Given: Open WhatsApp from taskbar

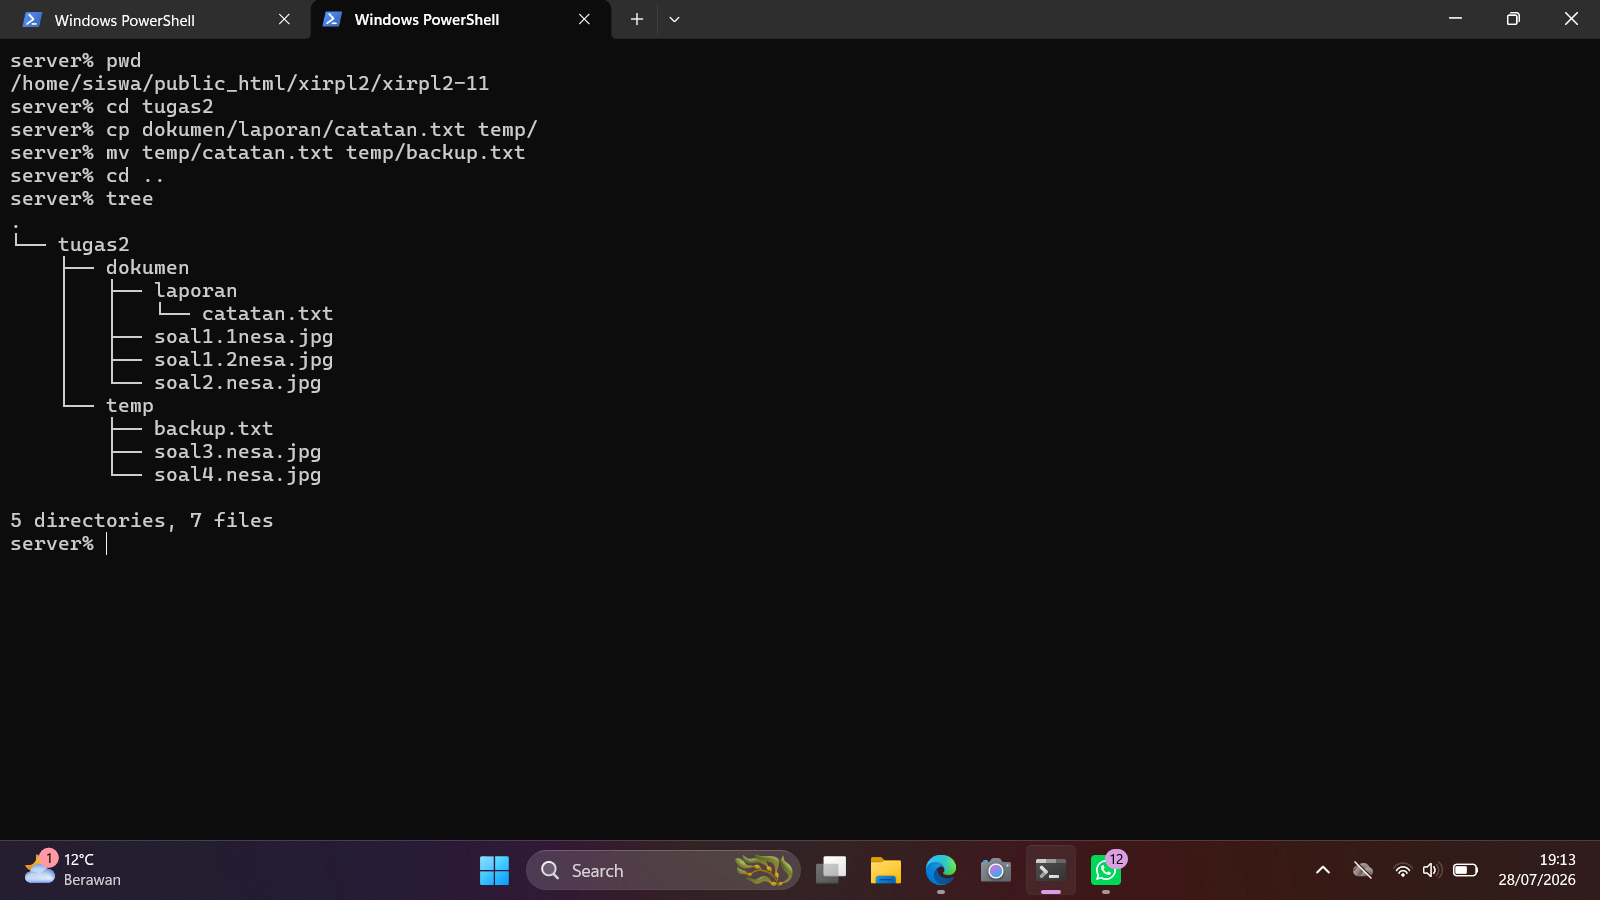Looking at the screenshot, I should [x=1106, y=871].
